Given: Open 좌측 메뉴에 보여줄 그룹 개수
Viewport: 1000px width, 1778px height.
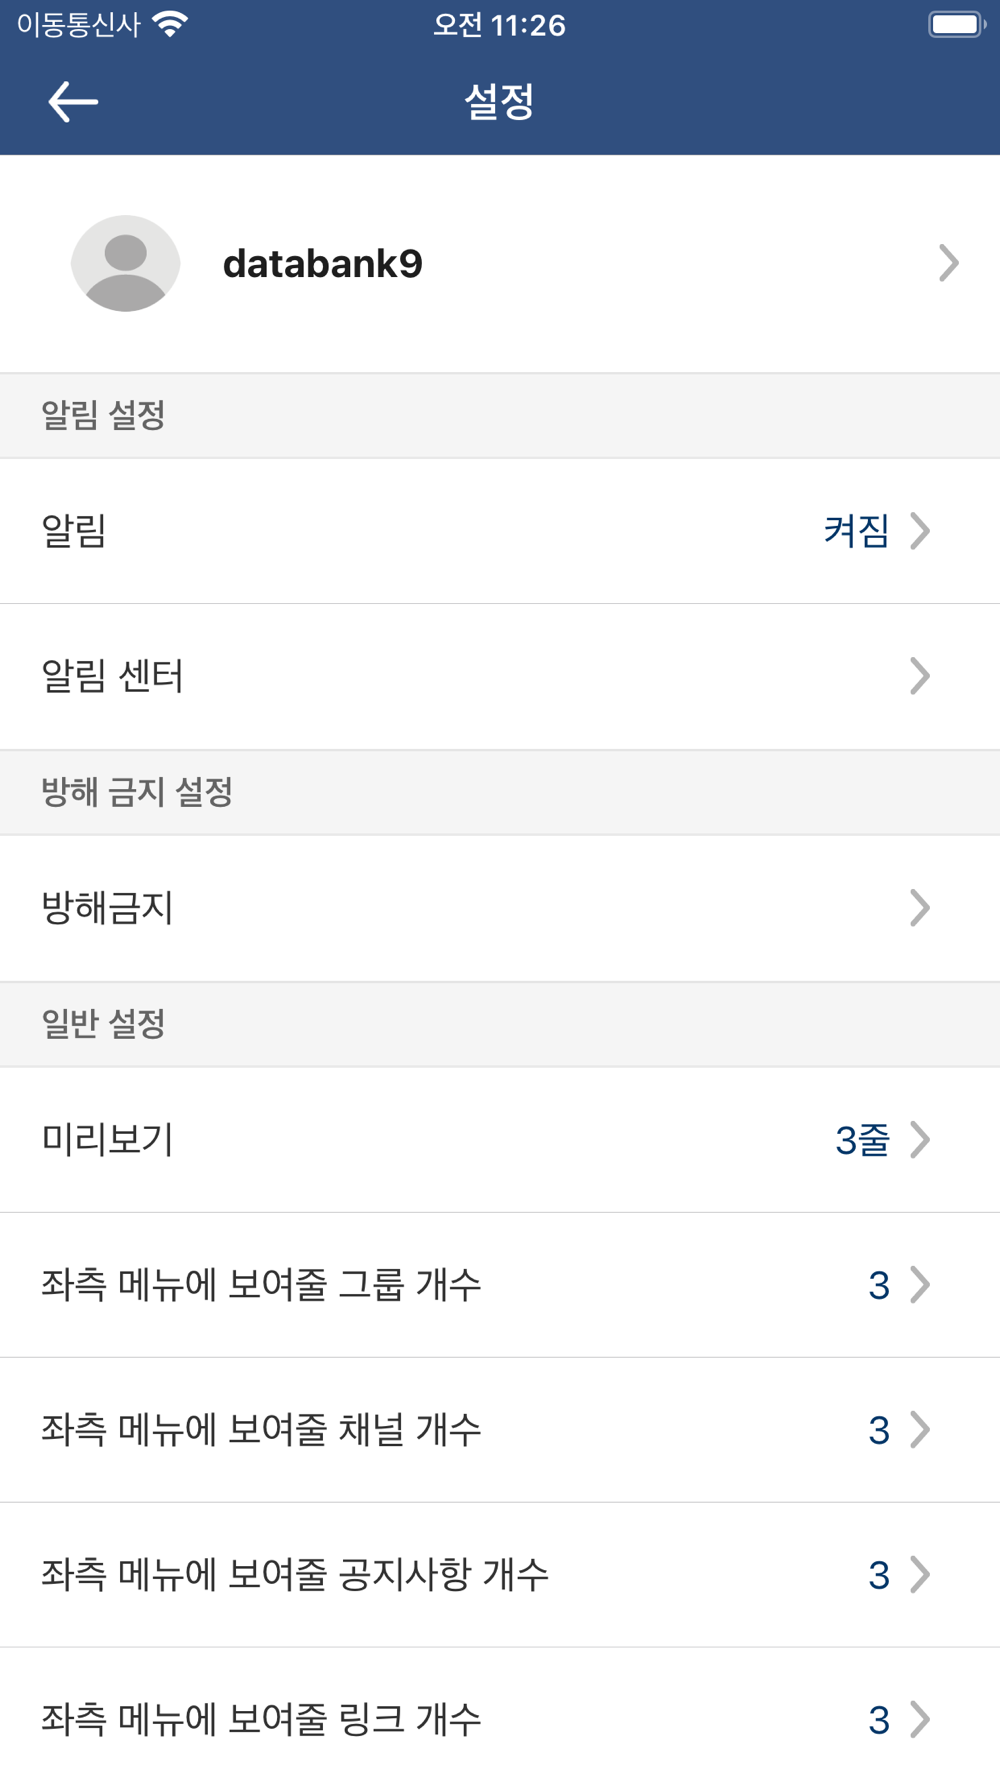Looking at the screenshot, I should pos(500,1285).
